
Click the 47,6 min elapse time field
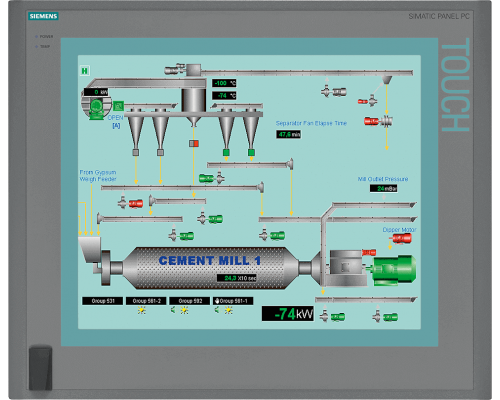(288, 134)
